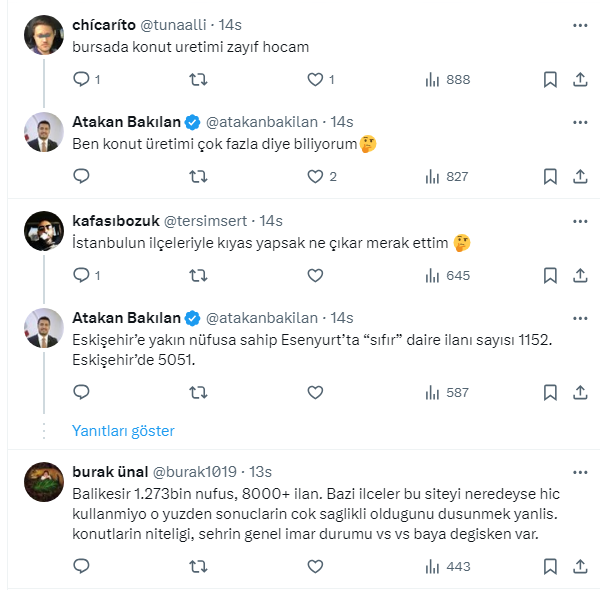Open more options on burak ünal's tweet
The height and width of the screenshot is (590, 600).
[580, 471]
